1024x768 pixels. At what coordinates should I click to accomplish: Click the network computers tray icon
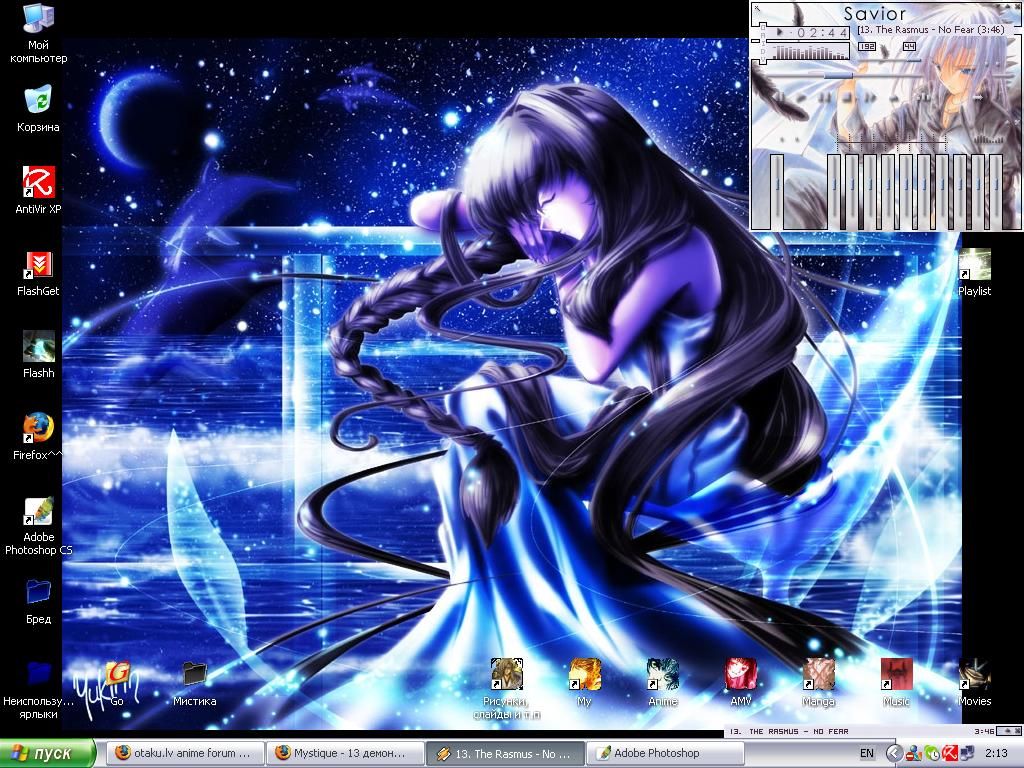tap(967, 753)
